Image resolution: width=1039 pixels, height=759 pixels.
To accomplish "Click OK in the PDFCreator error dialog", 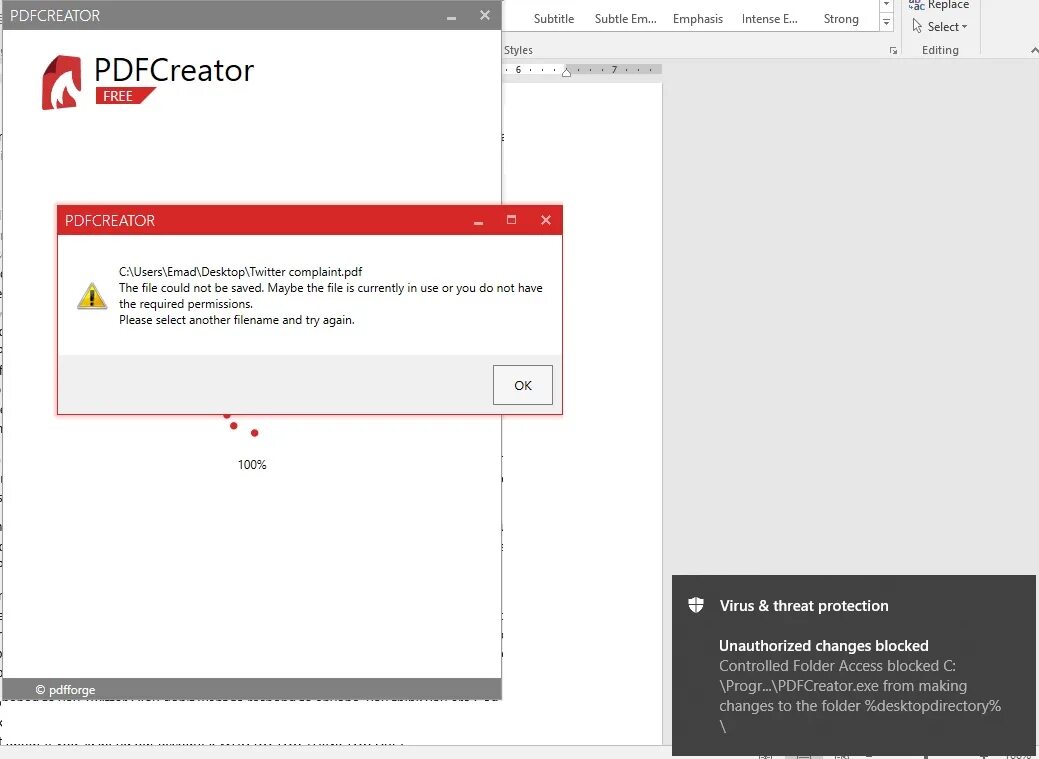I will tap(522, 385).
